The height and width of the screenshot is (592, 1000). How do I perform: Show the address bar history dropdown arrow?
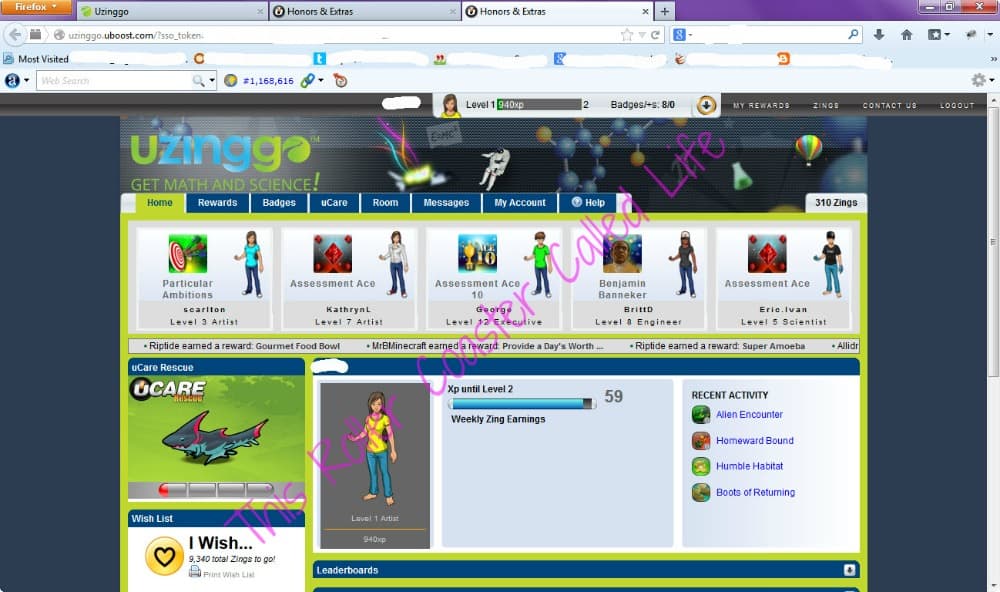click(x=642, y=35)
